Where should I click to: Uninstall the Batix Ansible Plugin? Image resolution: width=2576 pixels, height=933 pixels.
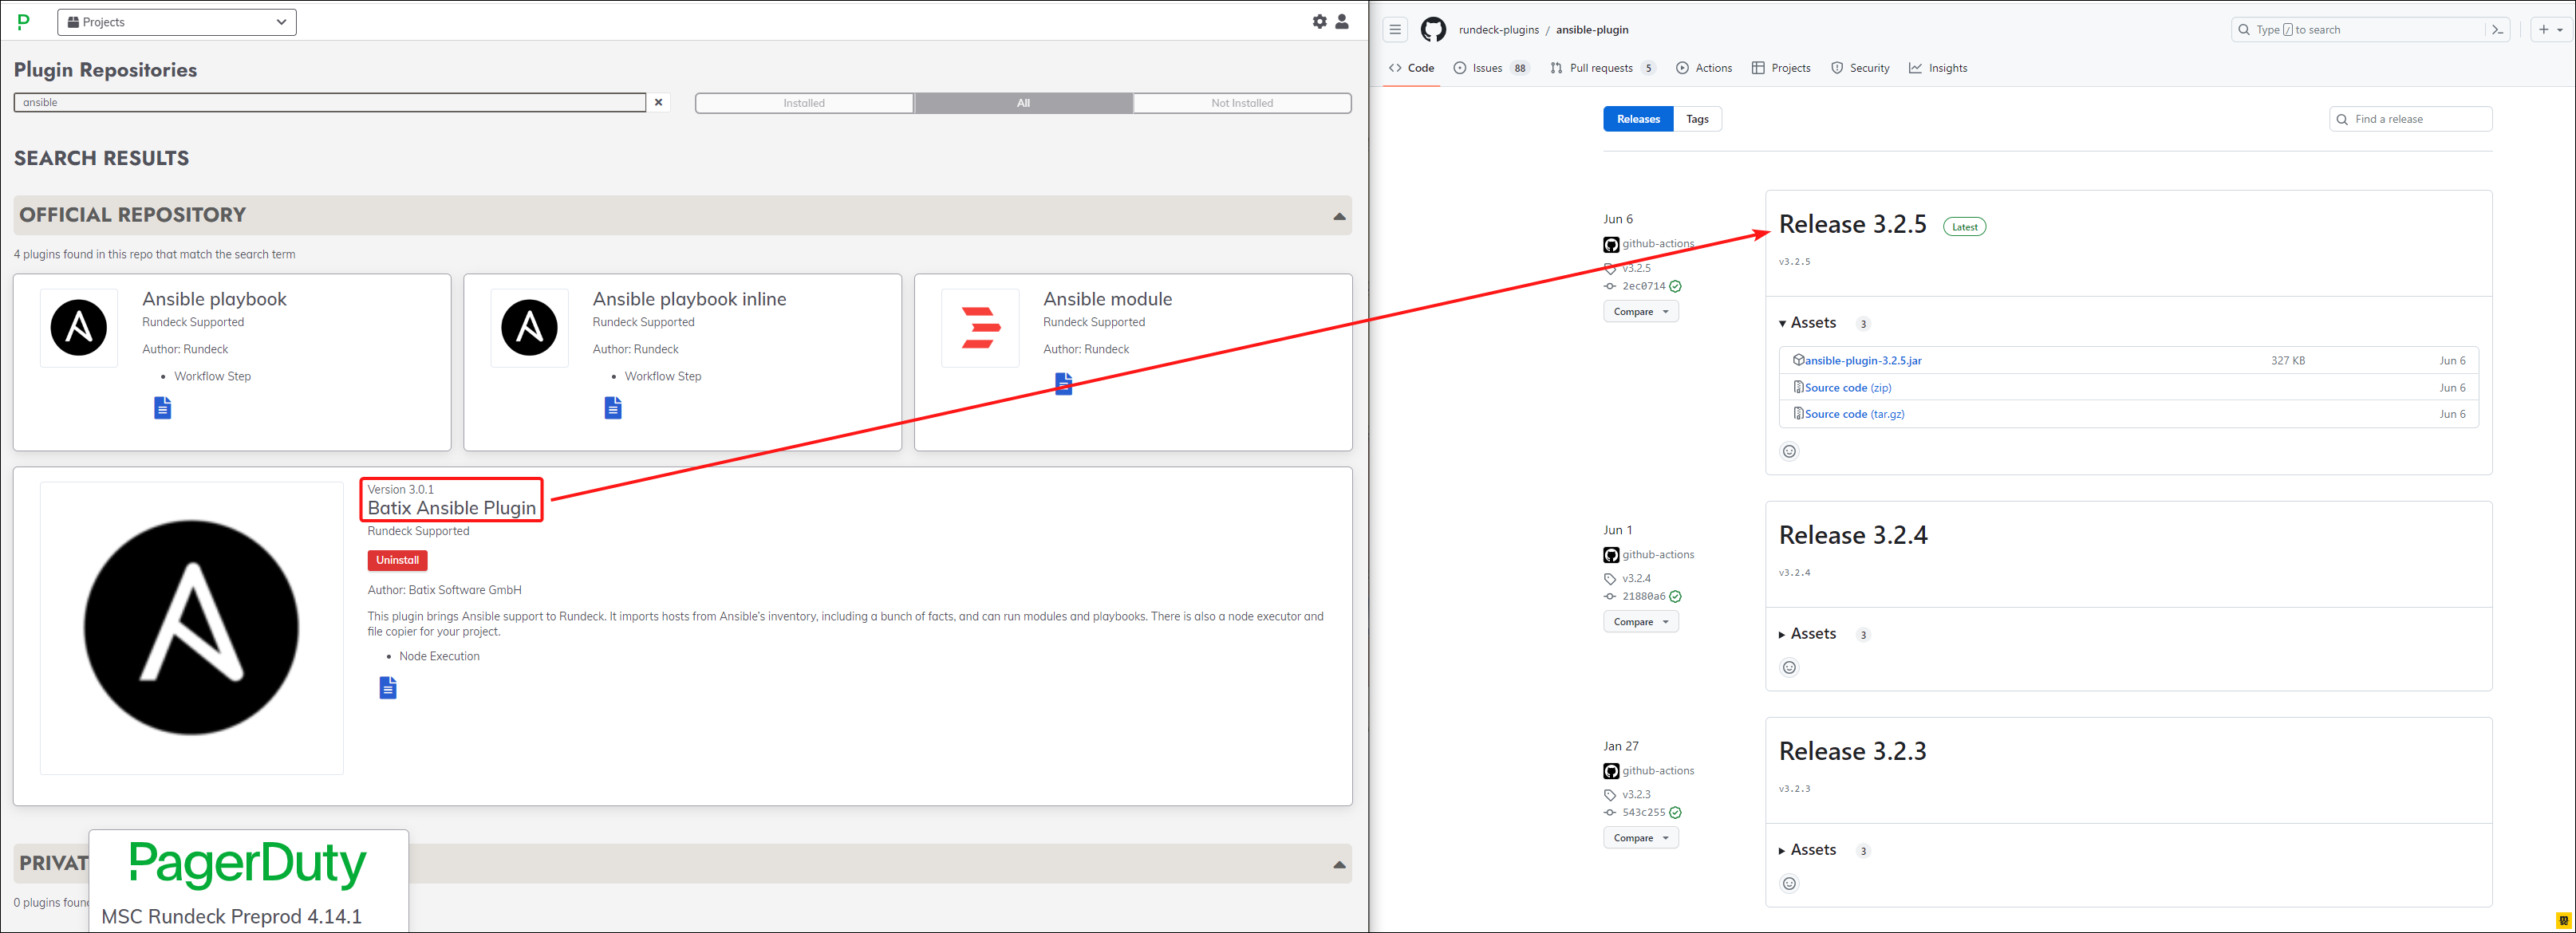pyautogui.click(x=397, y=560)
